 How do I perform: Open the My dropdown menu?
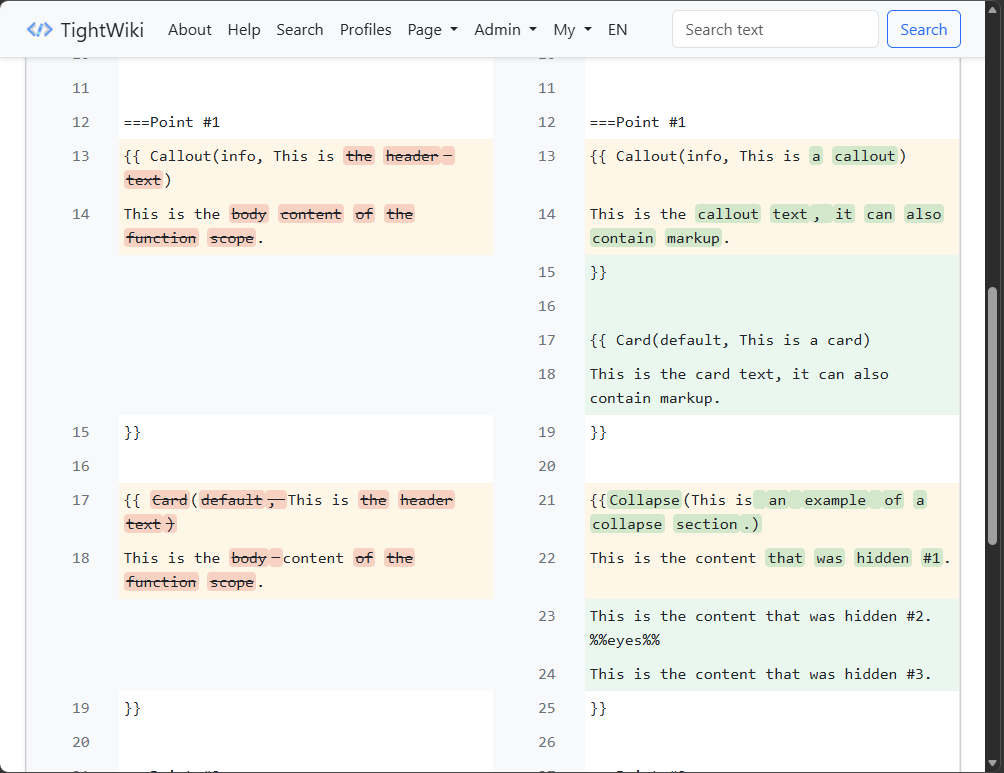(x=572, y=29)
